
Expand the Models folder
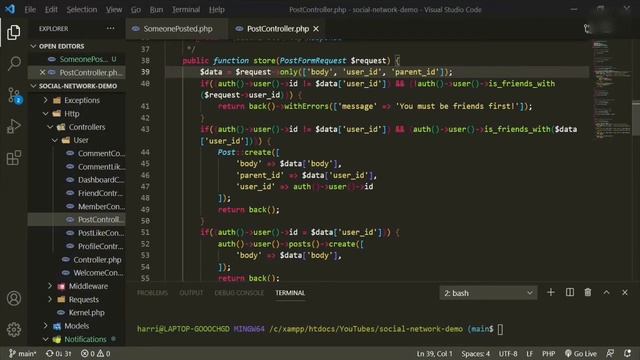pos(76,326)
